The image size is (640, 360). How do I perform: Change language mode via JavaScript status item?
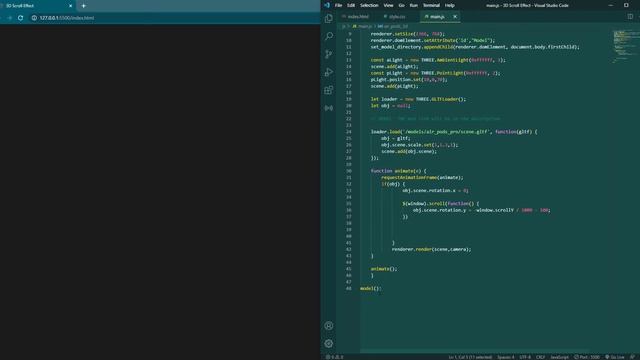pos(559,357)
